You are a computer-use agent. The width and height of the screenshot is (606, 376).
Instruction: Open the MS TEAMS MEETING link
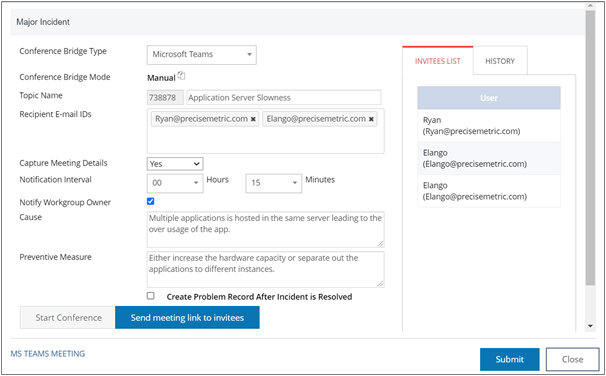point(48,354)
